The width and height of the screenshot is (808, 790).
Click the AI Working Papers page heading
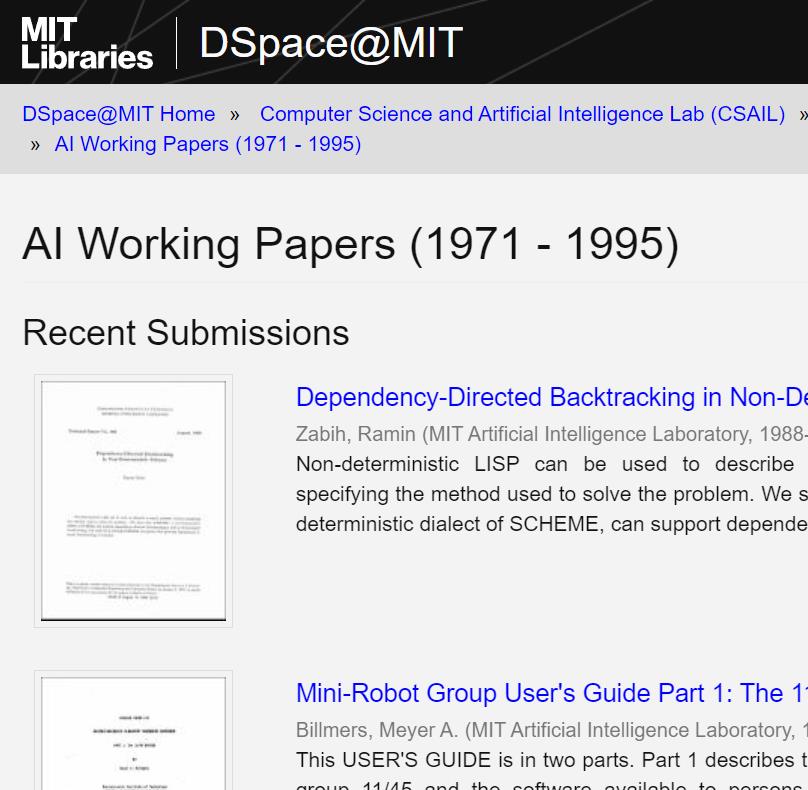pos(350,244)
